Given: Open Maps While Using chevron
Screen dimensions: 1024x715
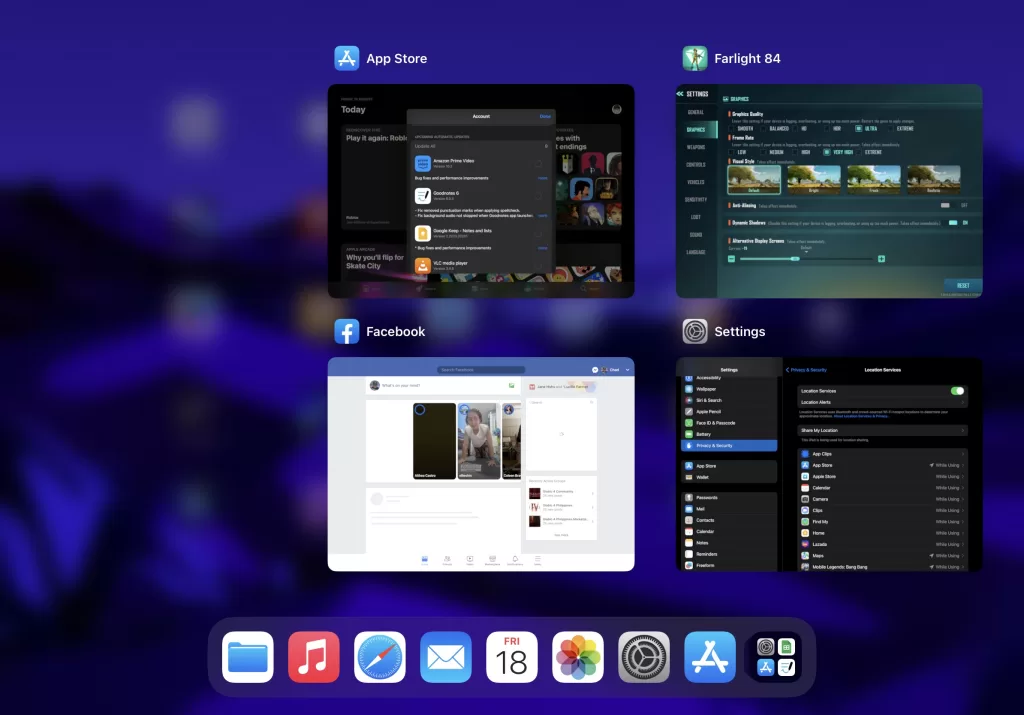Looking at the screenshot, I should click(x=962, y=556).
